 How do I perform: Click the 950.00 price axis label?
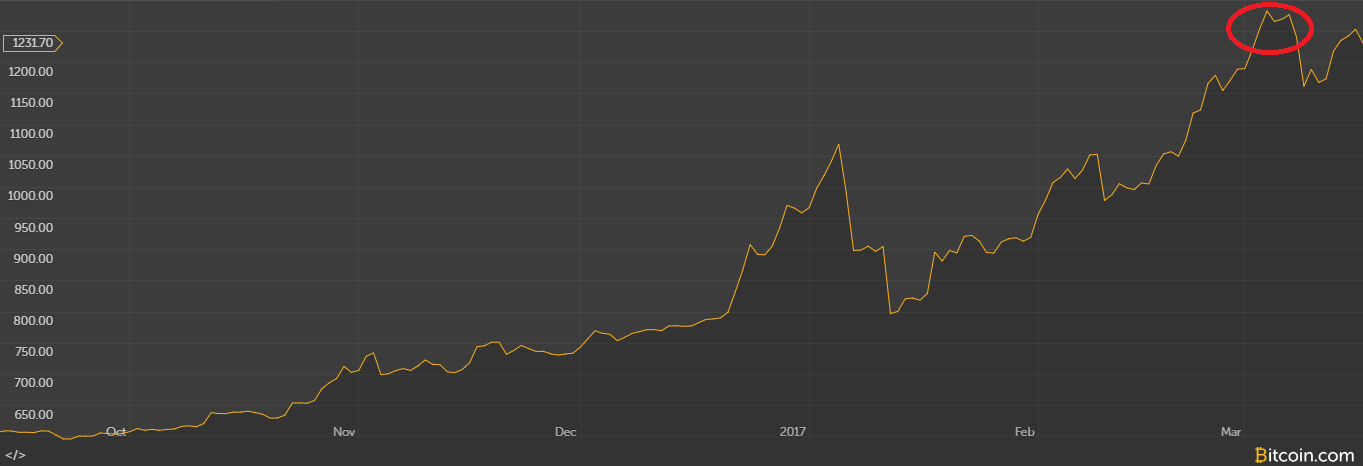[x=33, y=227]
